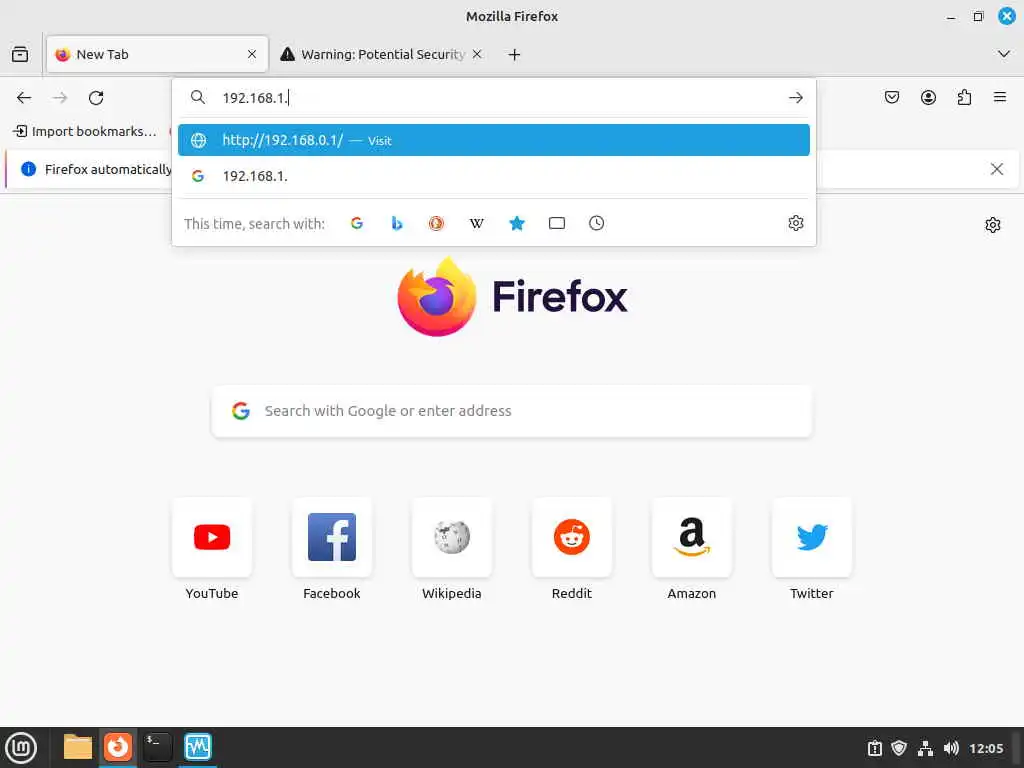Open the 12:05 clock calendar
Screen dimensions: 1024x768
(986, 748)
